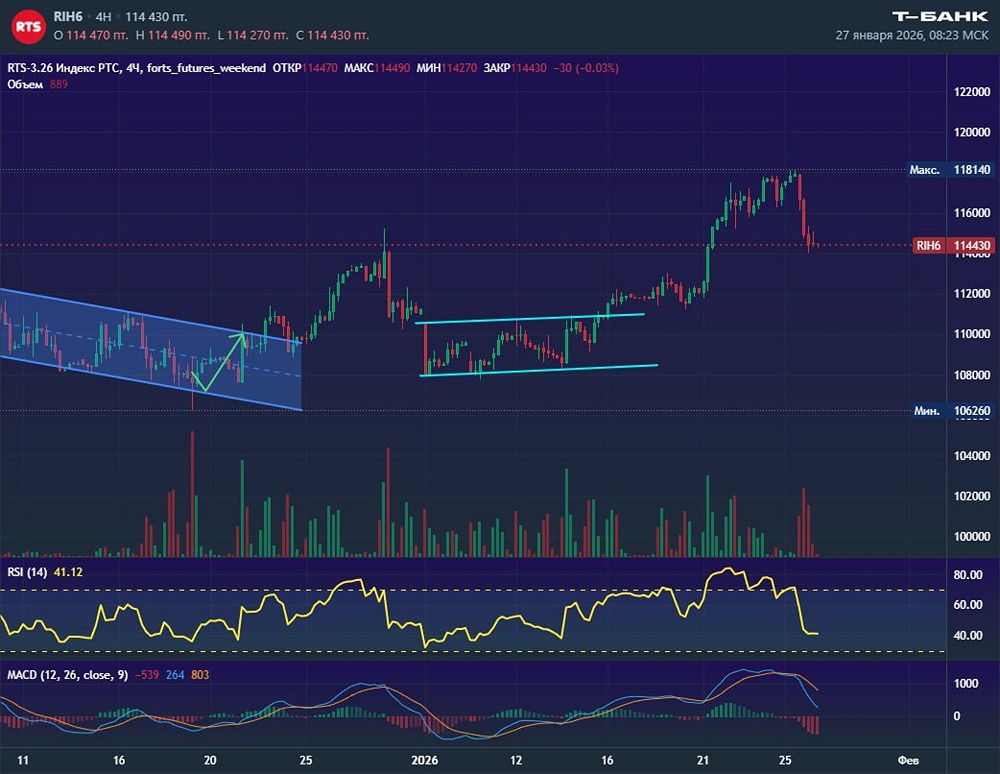This screenshot has height=774, width=1000.
Task: Click the 100000 price axis label
Action: [972, 536]
